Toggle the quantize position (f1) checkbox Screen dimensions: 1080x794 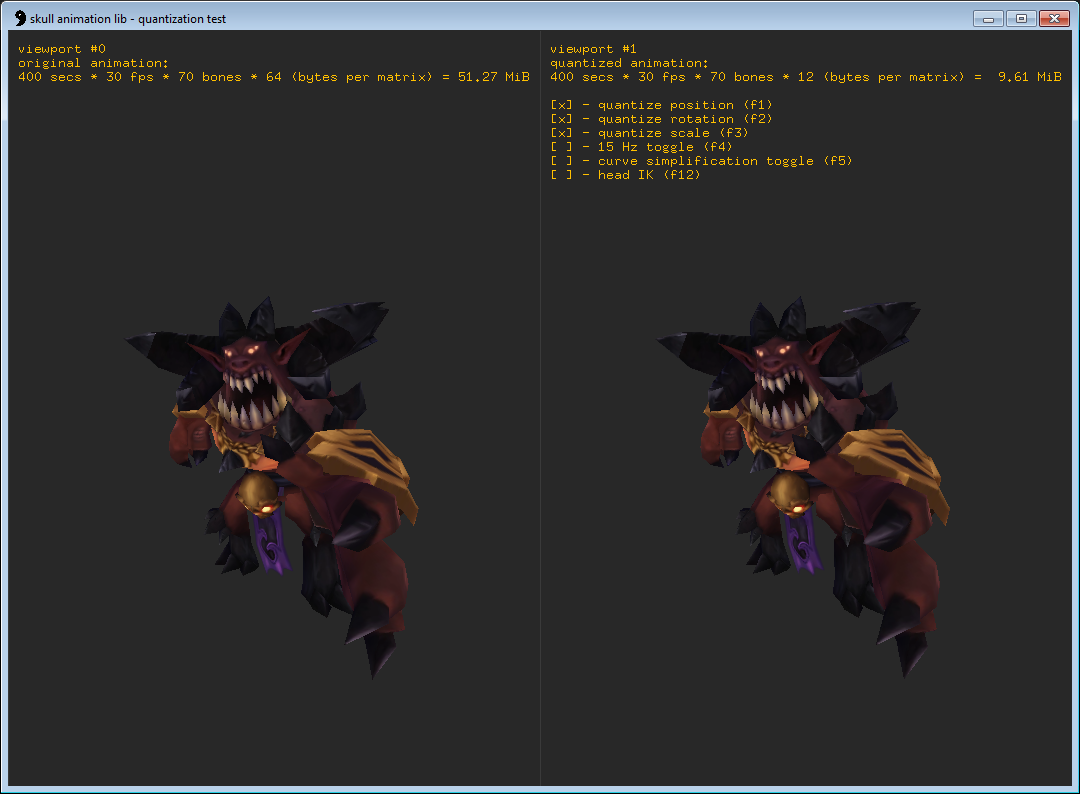click(561, 105)
